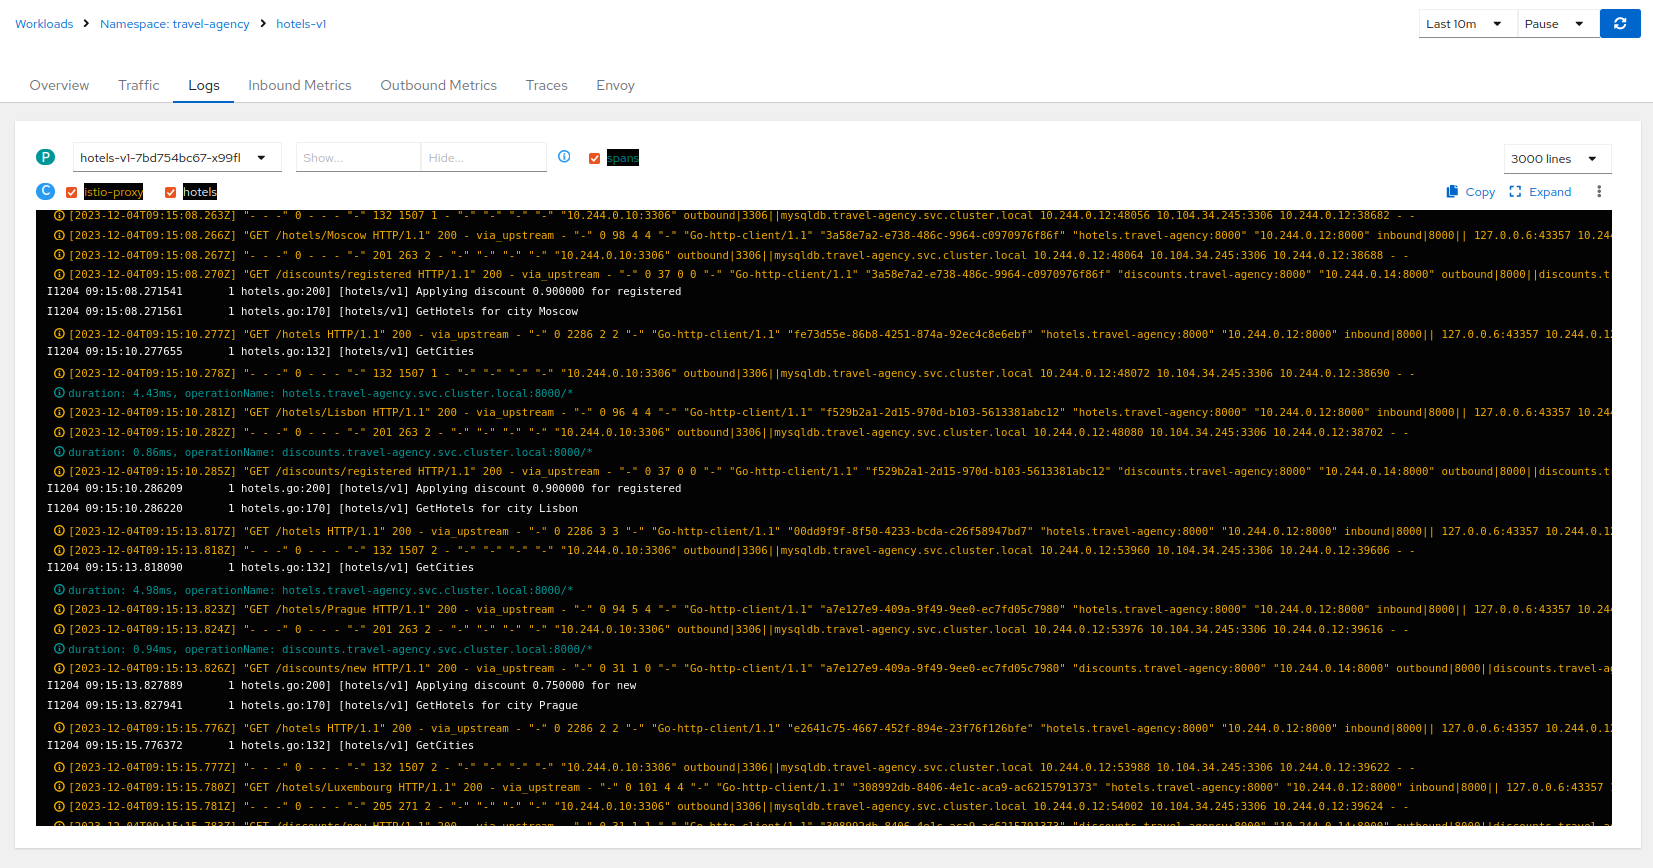Screen dimensions: 1653x868
Task: Open the Last 10m time range dropdown
Action: tap(1465, 24)
